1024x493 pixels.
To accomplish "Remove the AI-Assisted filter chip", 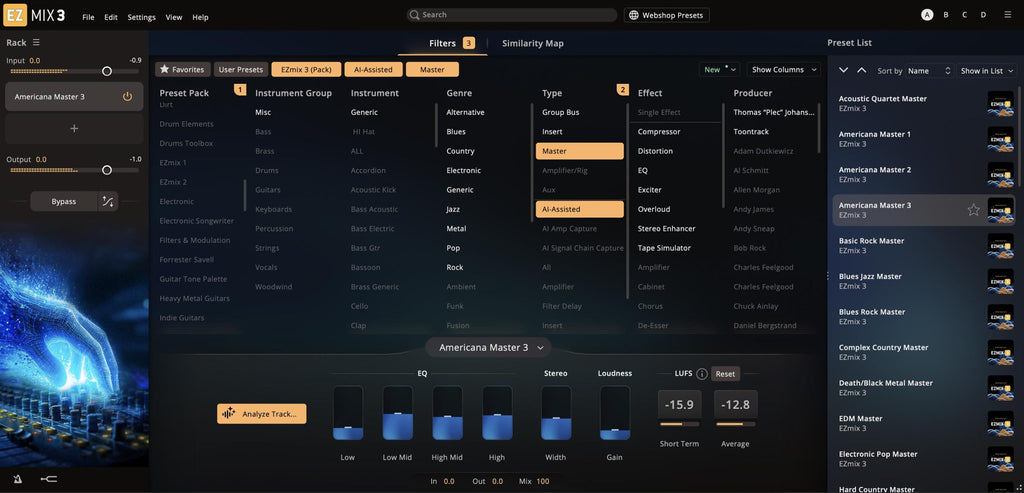I will (x=374, y=69).
